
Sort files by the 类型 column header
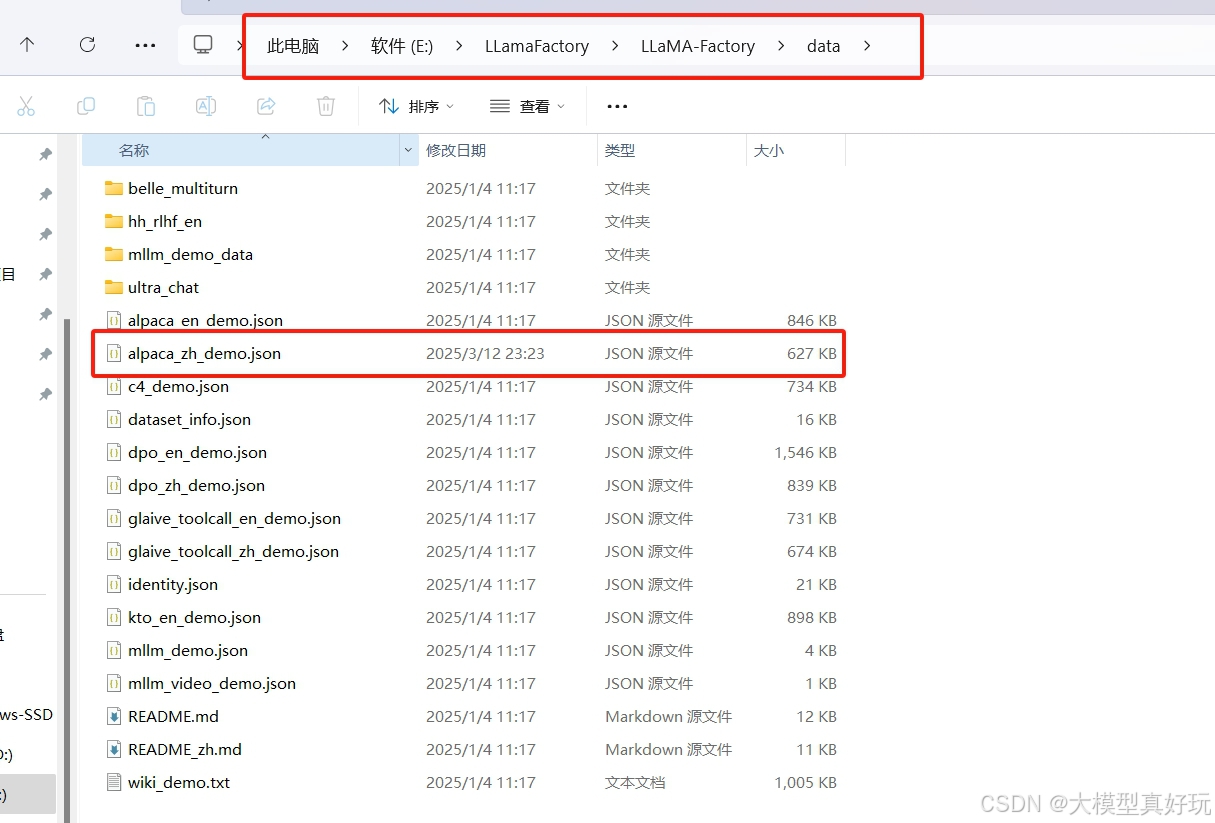coord(672,150)
